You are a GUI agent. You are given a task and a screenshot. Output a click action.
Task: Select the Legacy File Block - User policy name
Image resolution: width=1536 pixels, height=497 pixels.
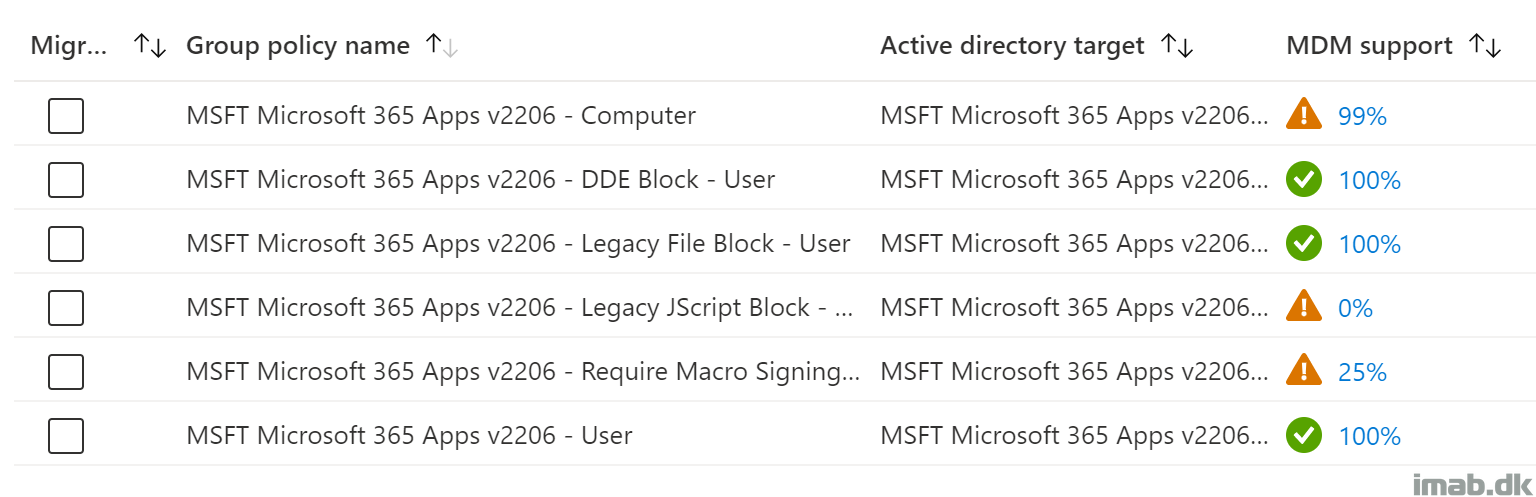pyautogui.click(x=518, y=244)
